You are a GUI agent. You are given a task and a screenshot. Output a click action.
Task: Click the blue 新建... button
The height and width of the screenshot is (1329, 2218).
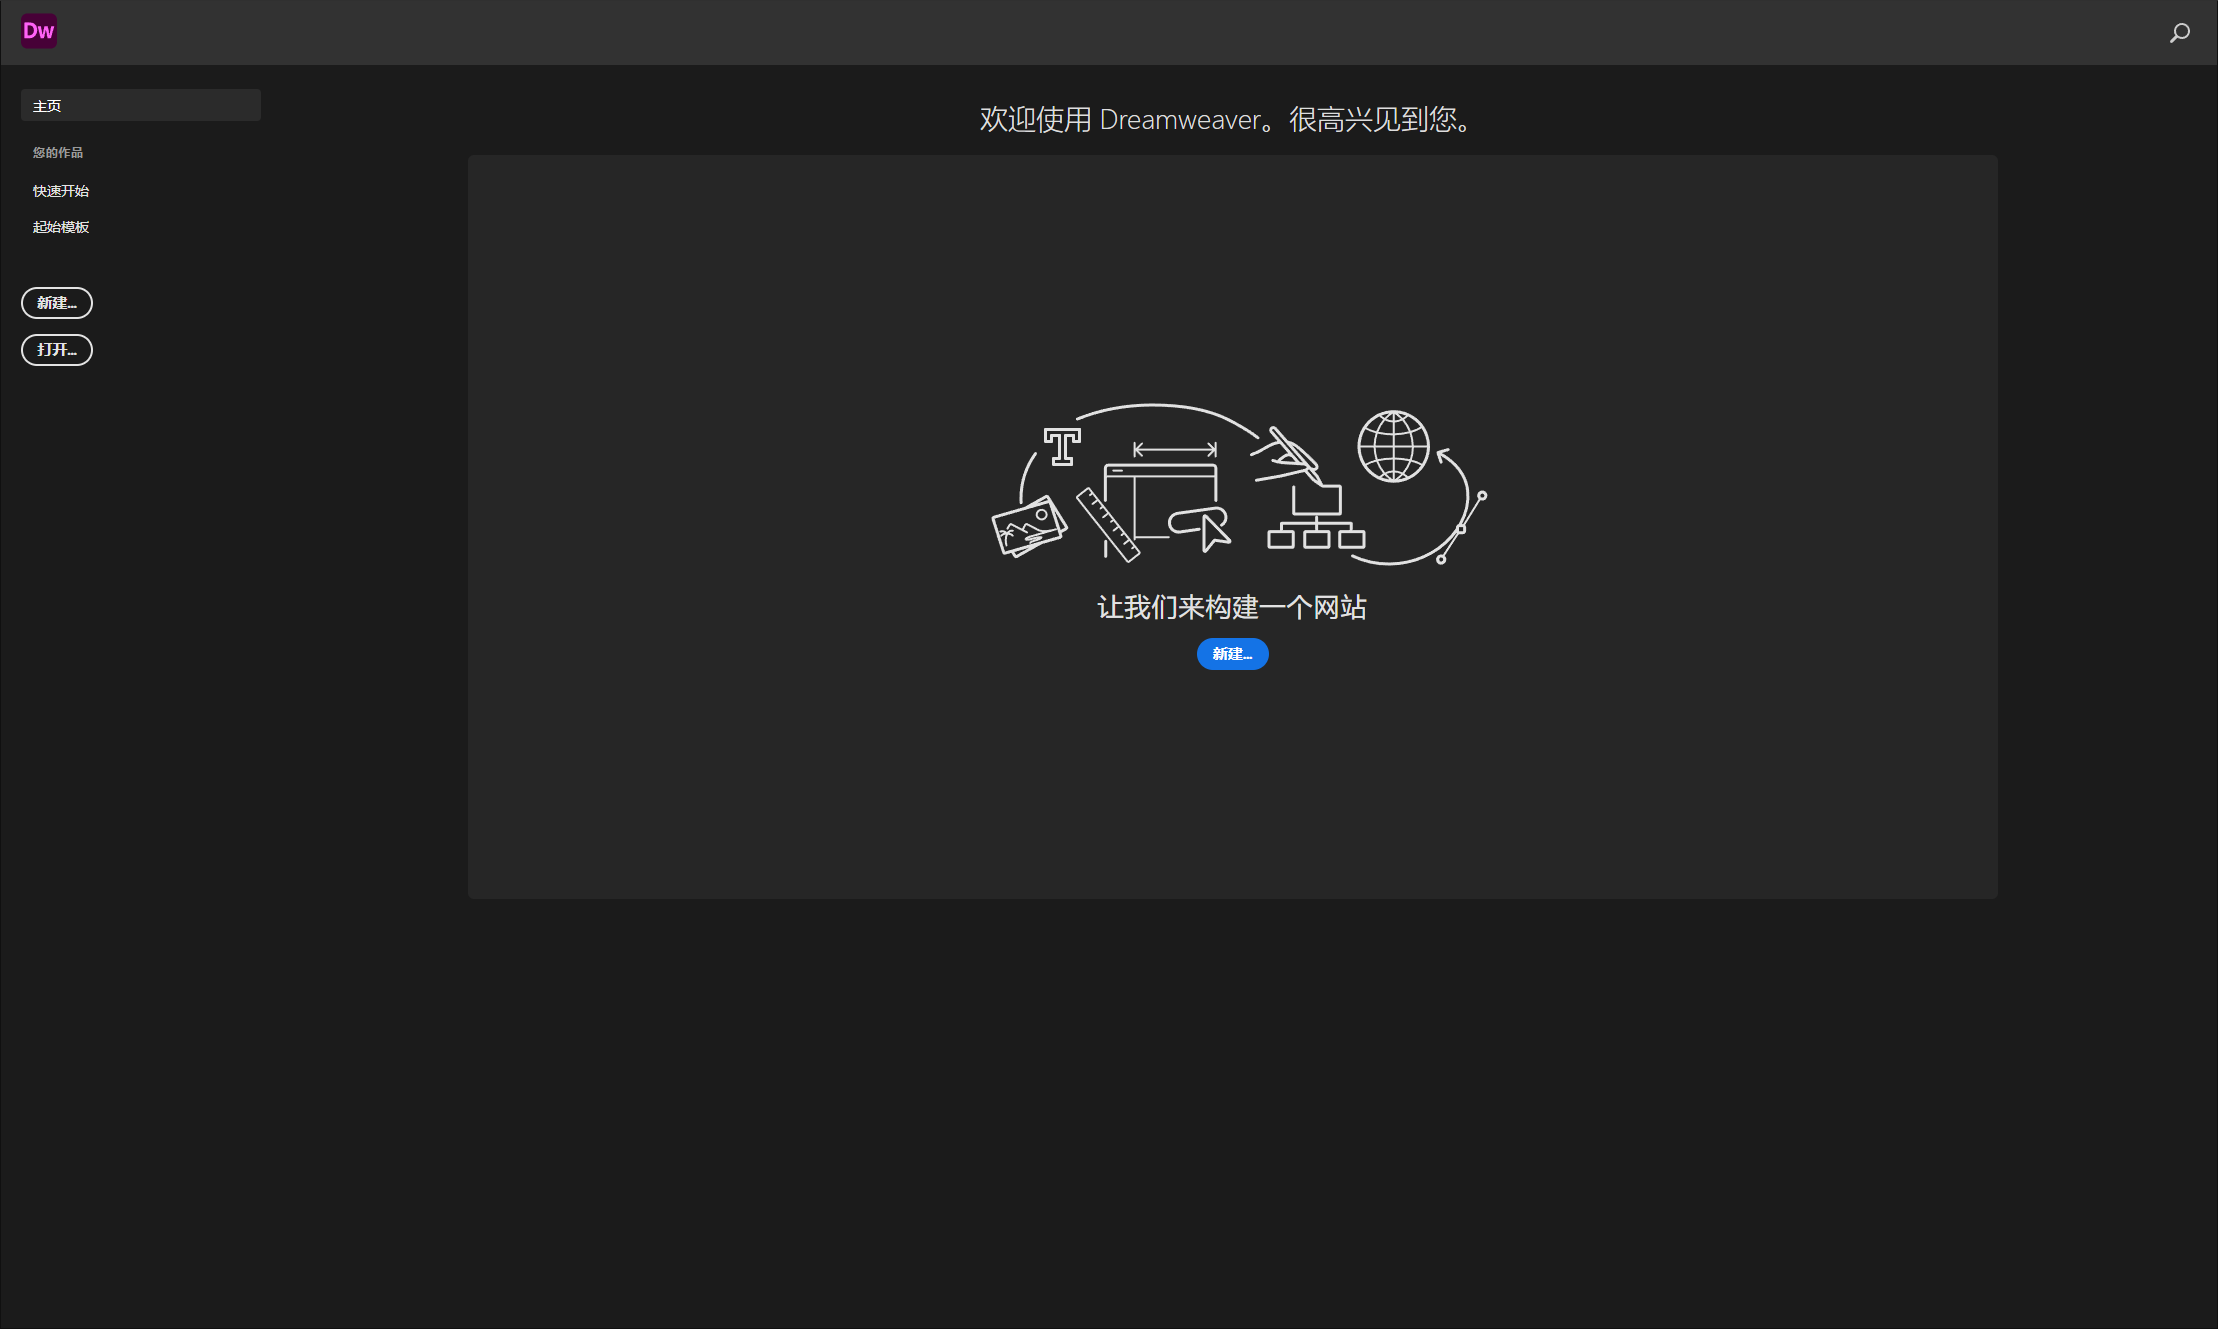(x=1232, y=654)
